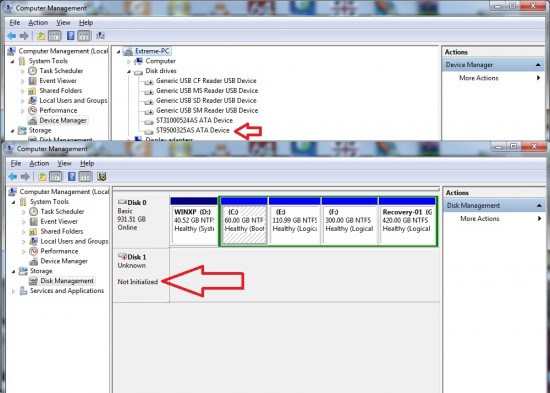Click Up one level icon in bottom toolbar
The image size is (550, 393).
pyautogui.click(x=42, y=176)
